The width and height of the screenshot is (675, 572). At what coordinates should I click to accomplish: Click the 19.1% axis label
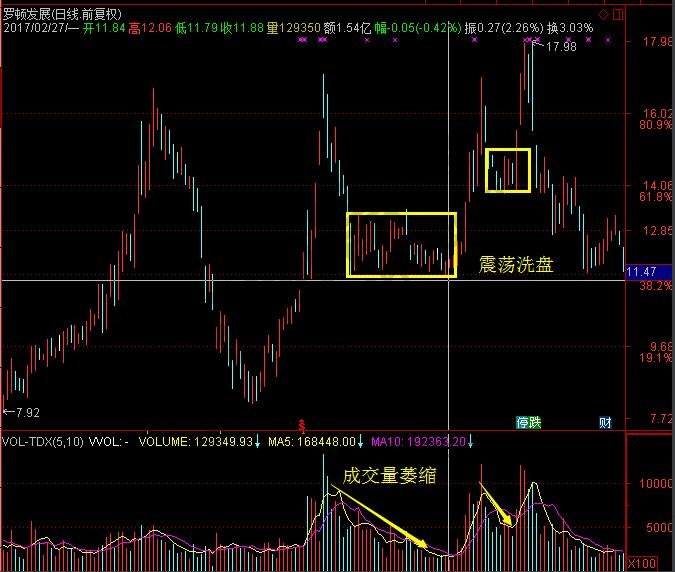(x=656, y=357)
